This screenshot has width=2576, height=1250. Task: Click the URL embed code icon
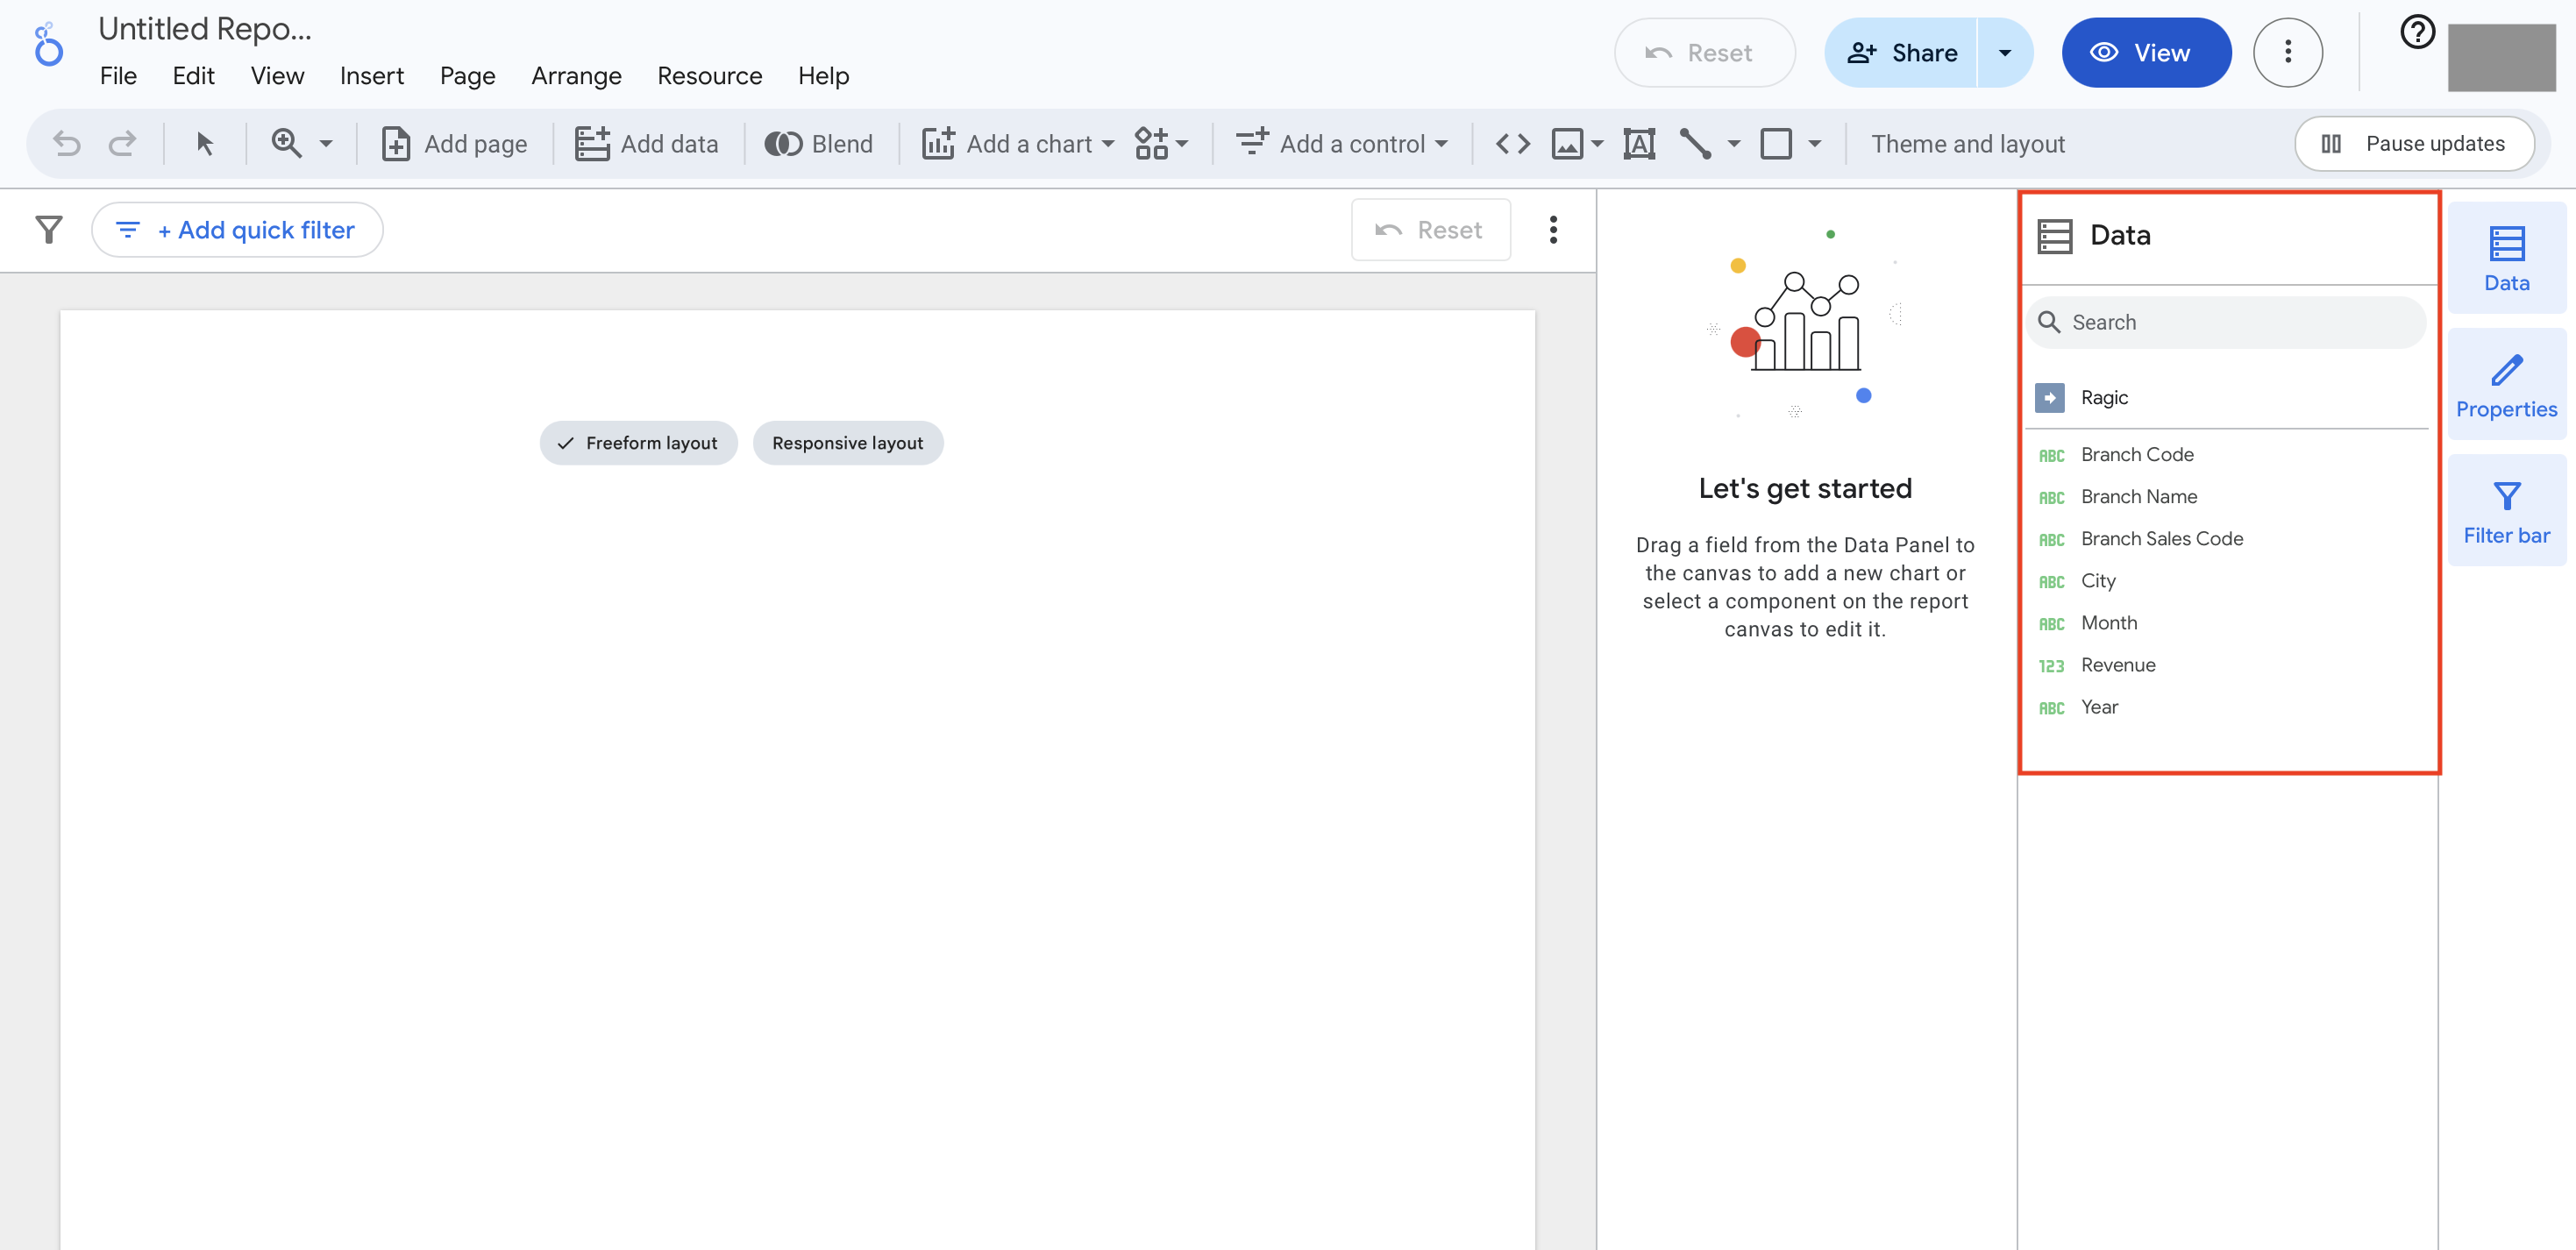coord(1513,144)
